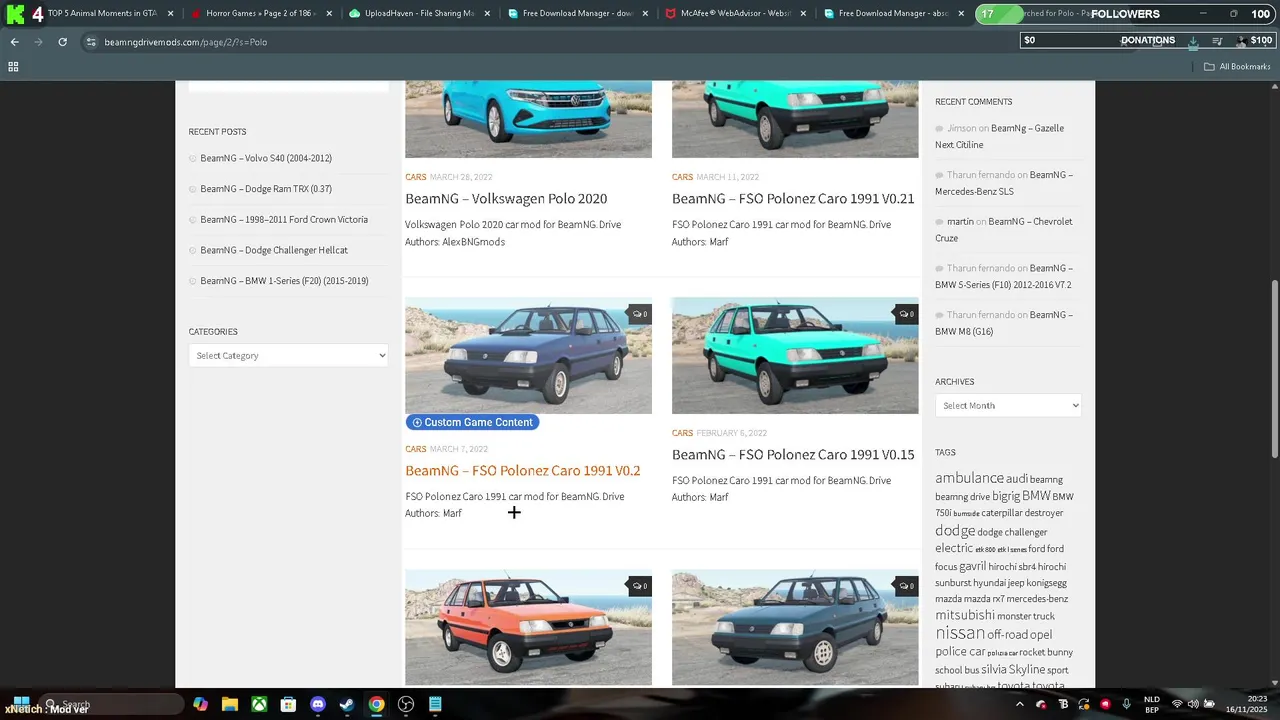
Task: Open the Windows Start menu
Action: (21, 704)
